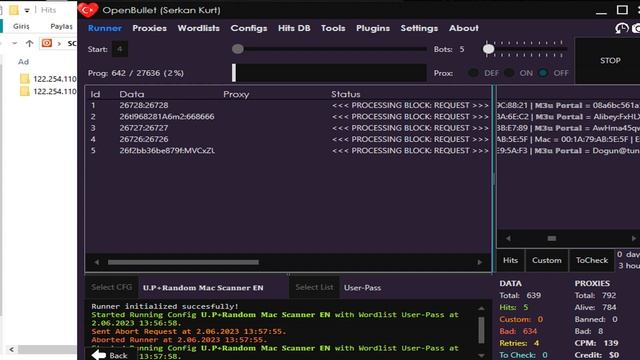
Task: Click hits list left scroll arrow
Action: pos(508,238)
